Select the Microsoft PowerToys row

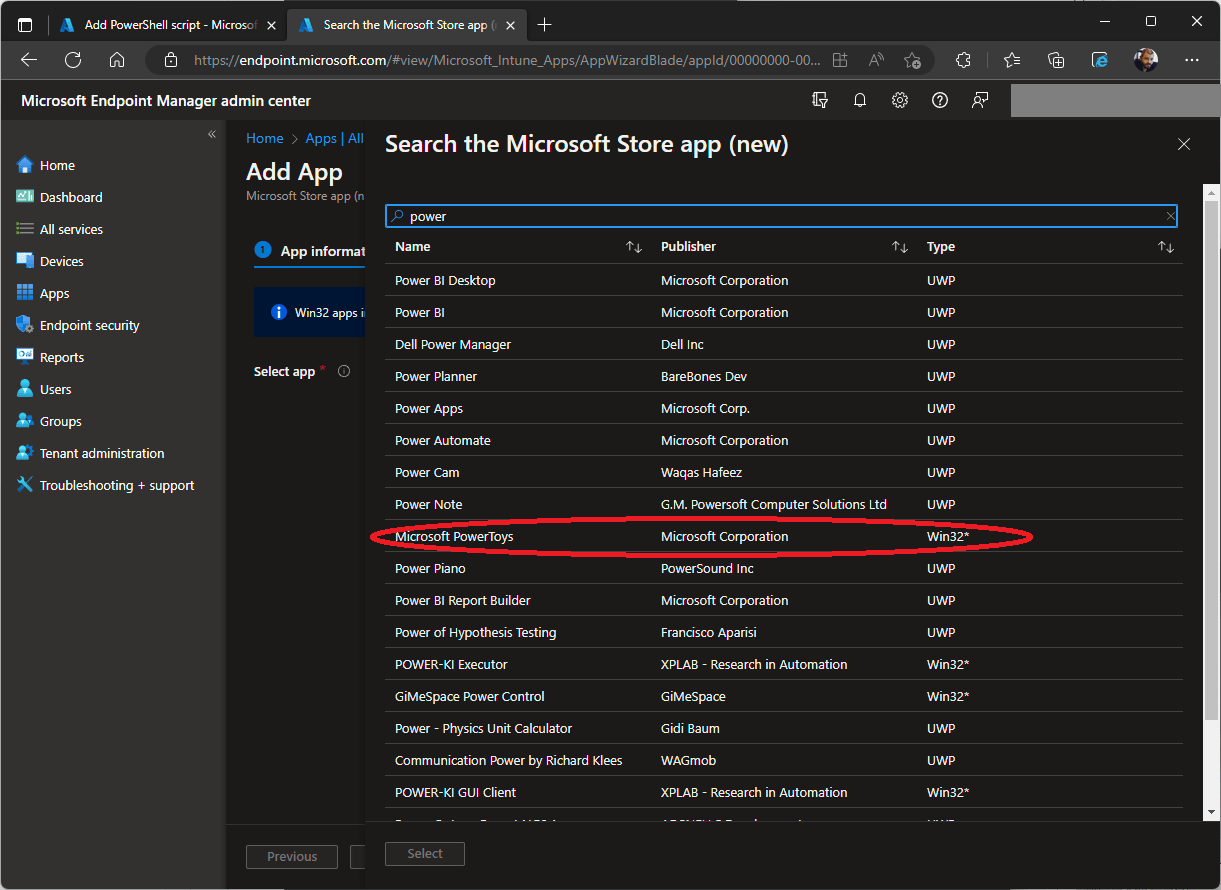tap(784, 536)
